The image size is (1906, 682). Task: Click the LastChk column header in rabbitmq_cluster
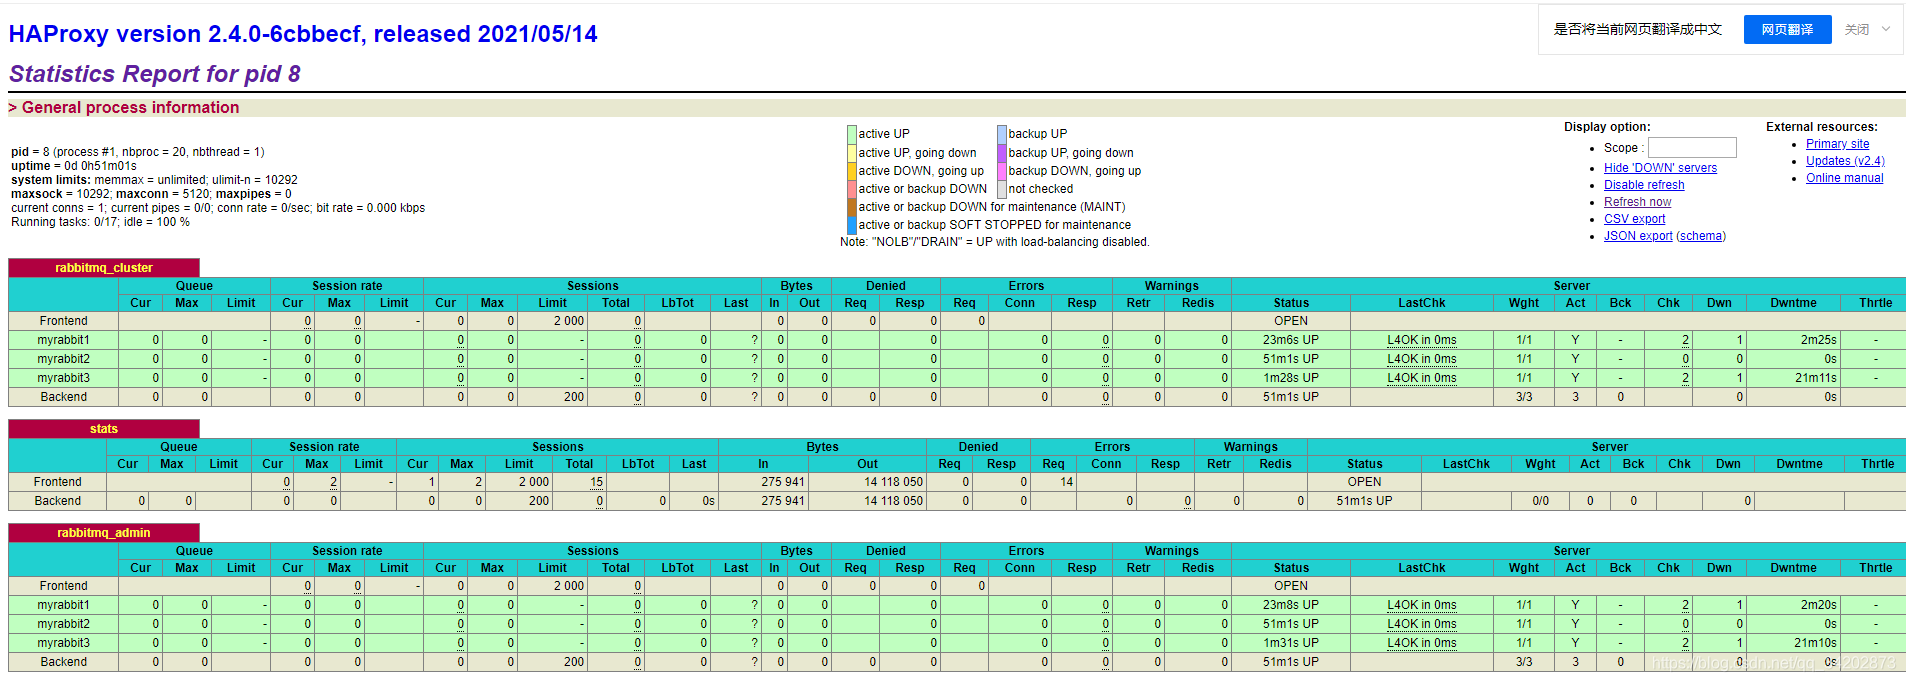1421,303
